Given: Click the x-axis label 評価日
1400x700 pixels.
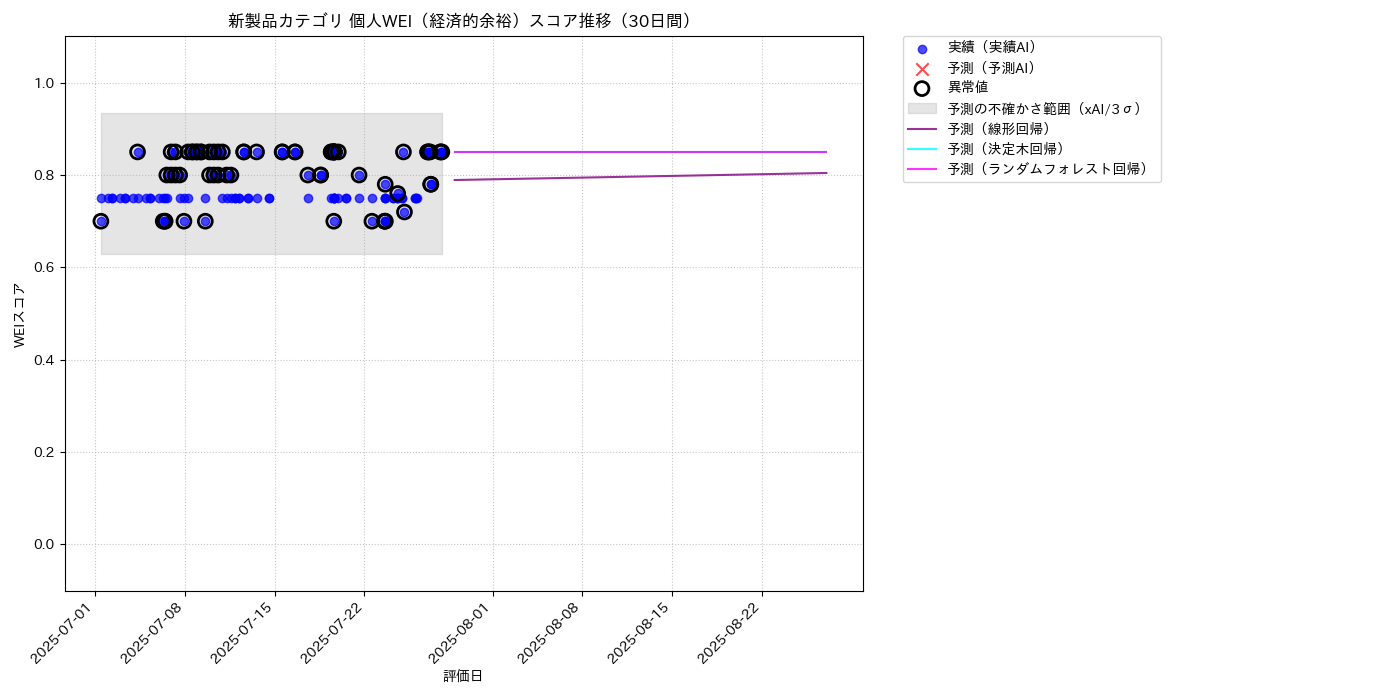Looking at the screenshot, I should 463,677.
